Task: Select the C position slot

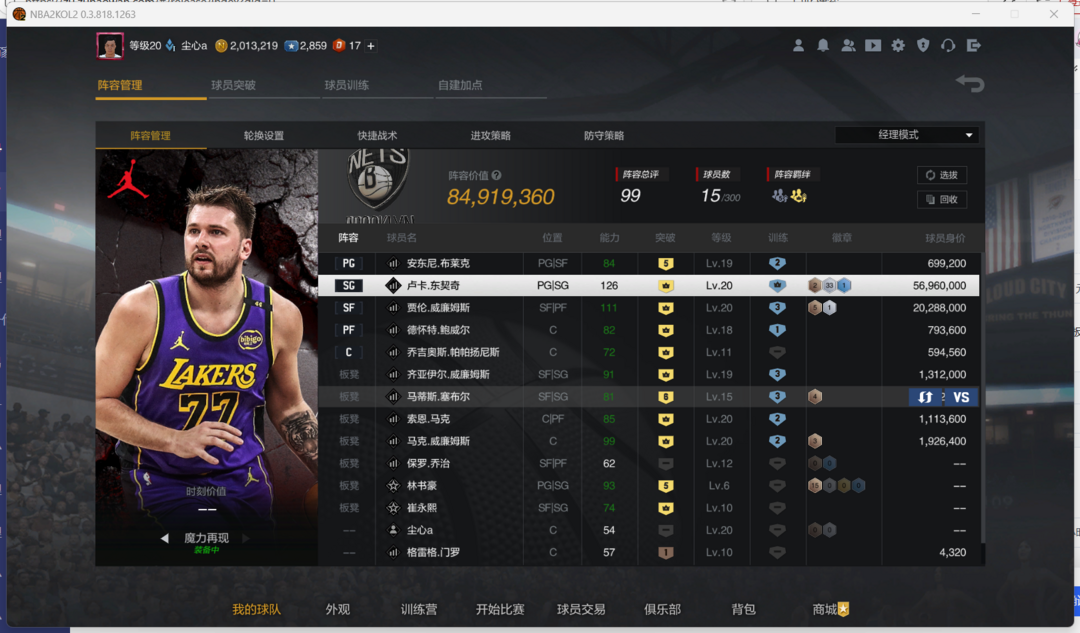Action: (349, 352)
